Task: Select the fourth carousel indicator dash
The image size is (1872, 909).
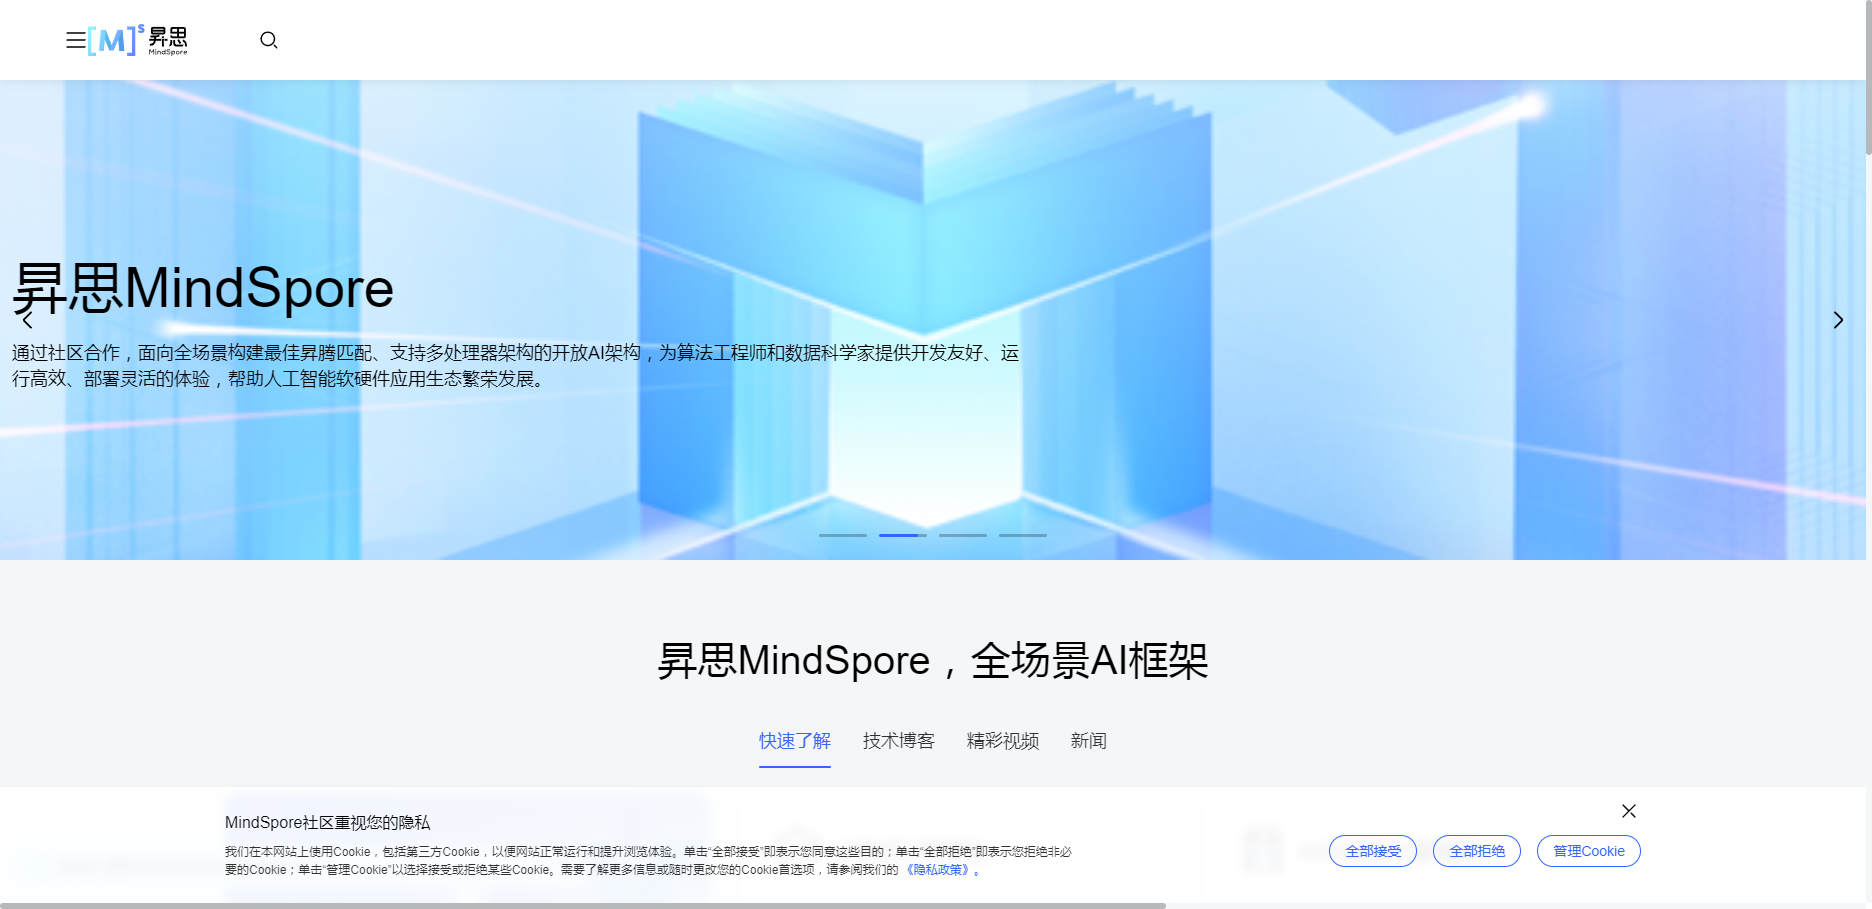Action: coord(1023,535)
